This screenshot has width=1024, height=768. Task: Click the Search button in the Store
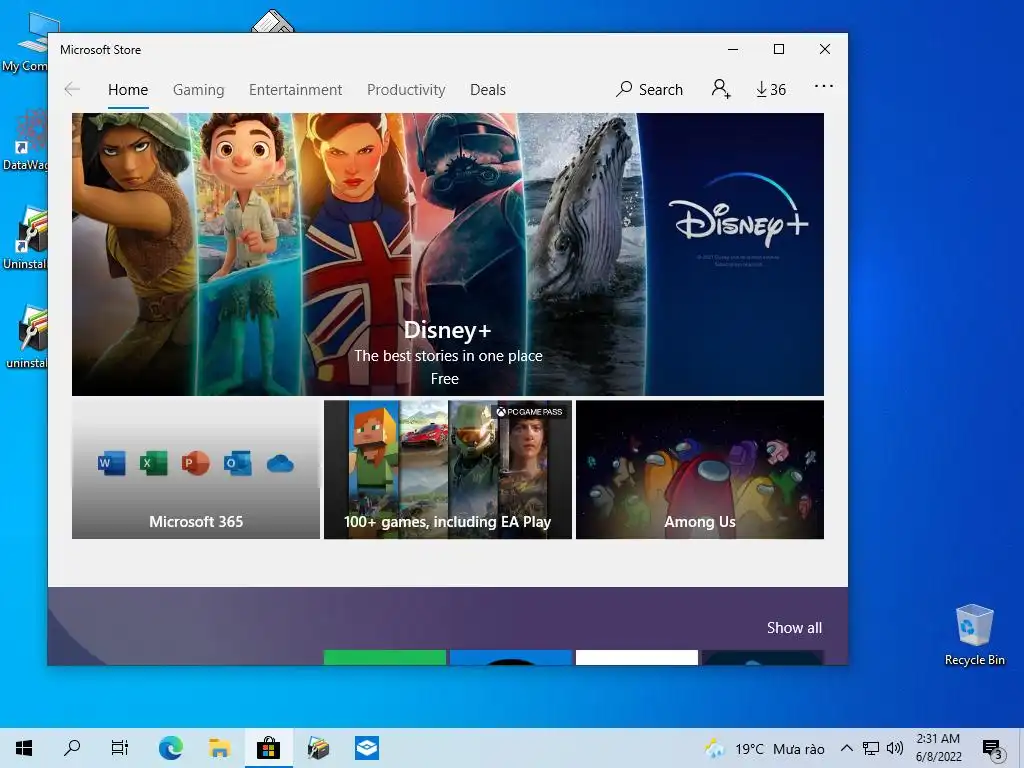point(649,89)
